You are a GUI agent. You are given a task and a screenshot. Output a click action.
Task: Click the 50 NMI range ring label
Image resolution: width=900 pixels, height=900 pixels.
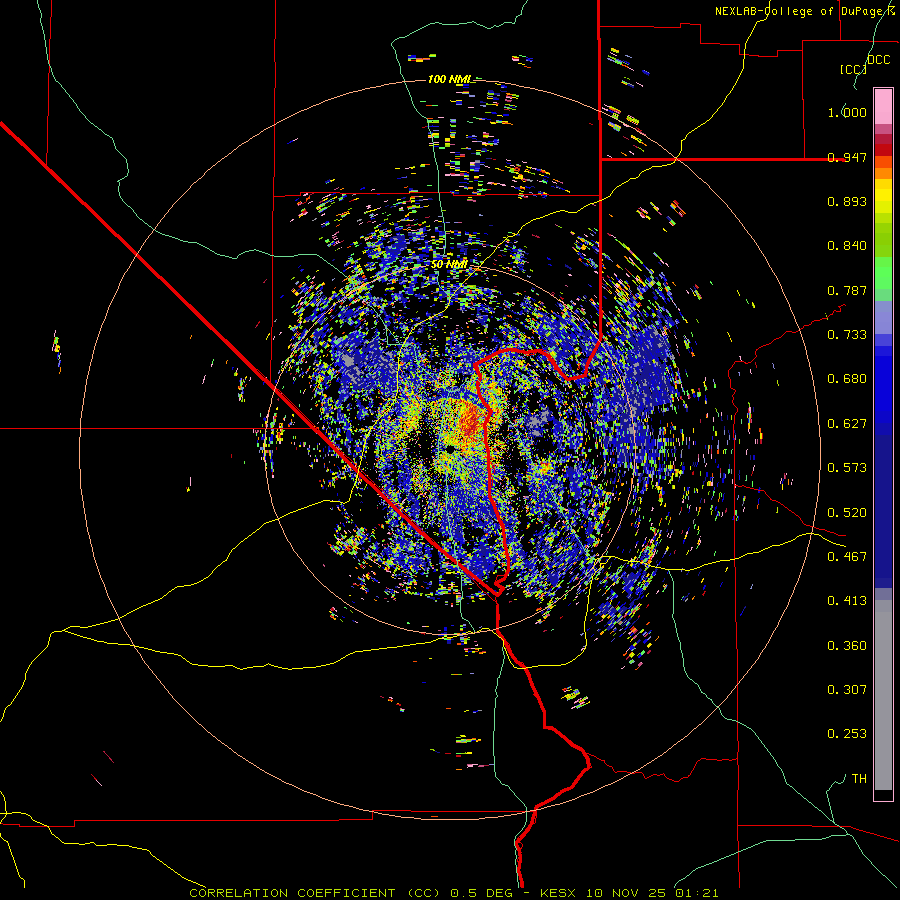coord(449,264)
